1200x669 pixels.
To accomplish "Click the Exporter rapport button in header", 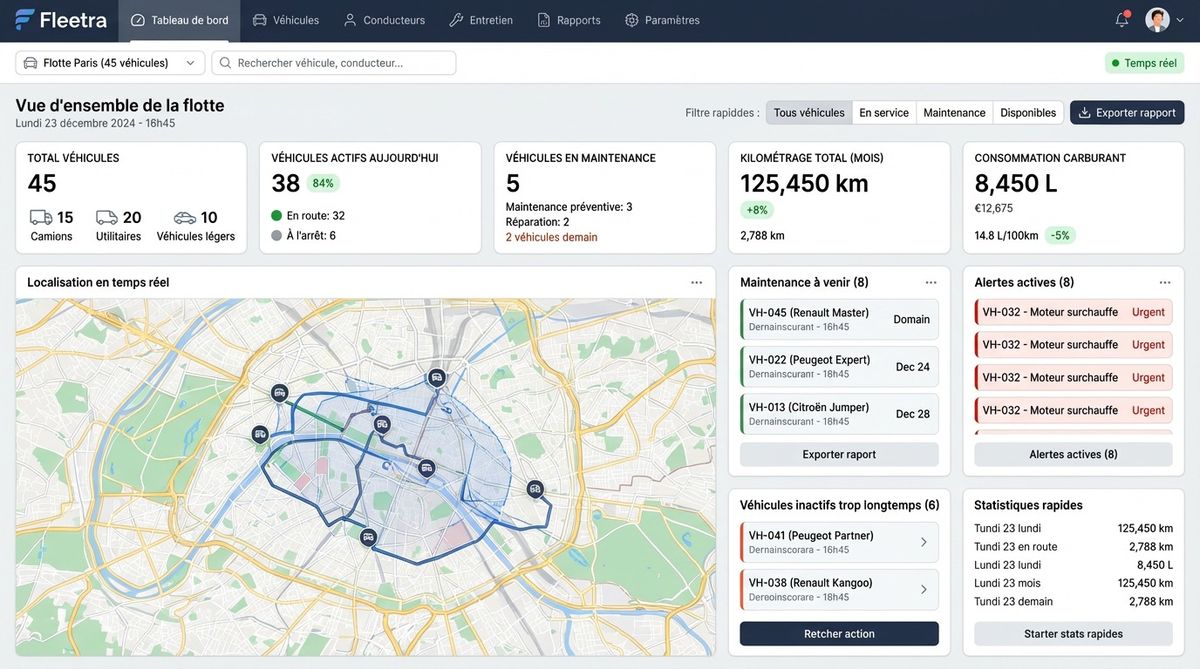I will 1127,113.
